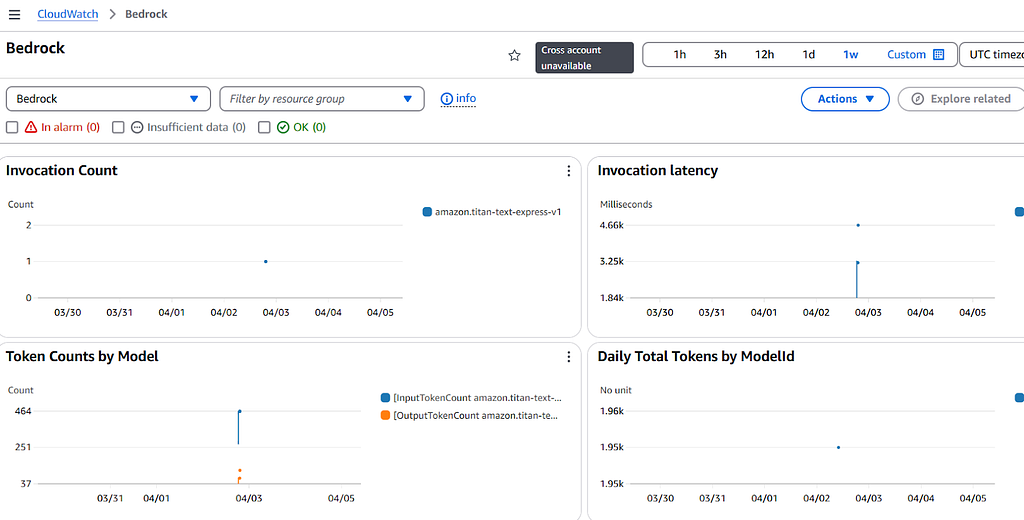The width and height of the screenshot is (1024, 520).
Task: Click the Milliseconds unit label
Action: (626, 204)
